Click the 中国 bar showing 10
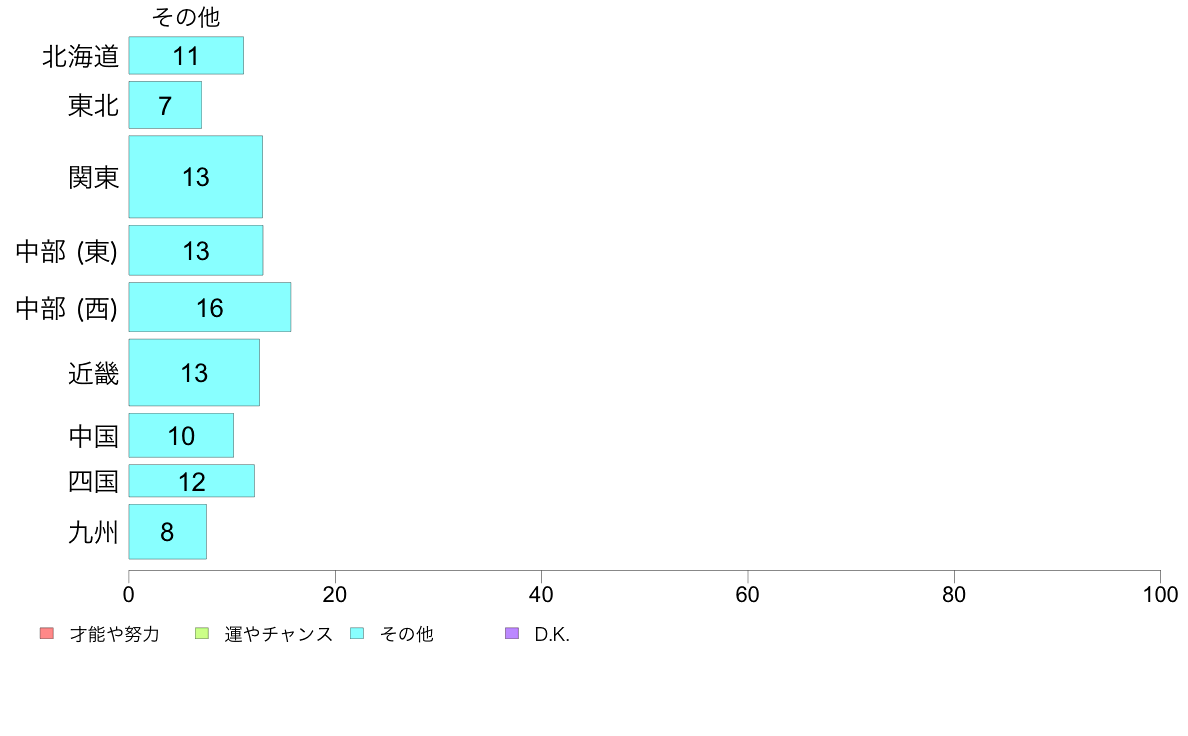Screen dimensions: 1188x736 tap(181, 435)
